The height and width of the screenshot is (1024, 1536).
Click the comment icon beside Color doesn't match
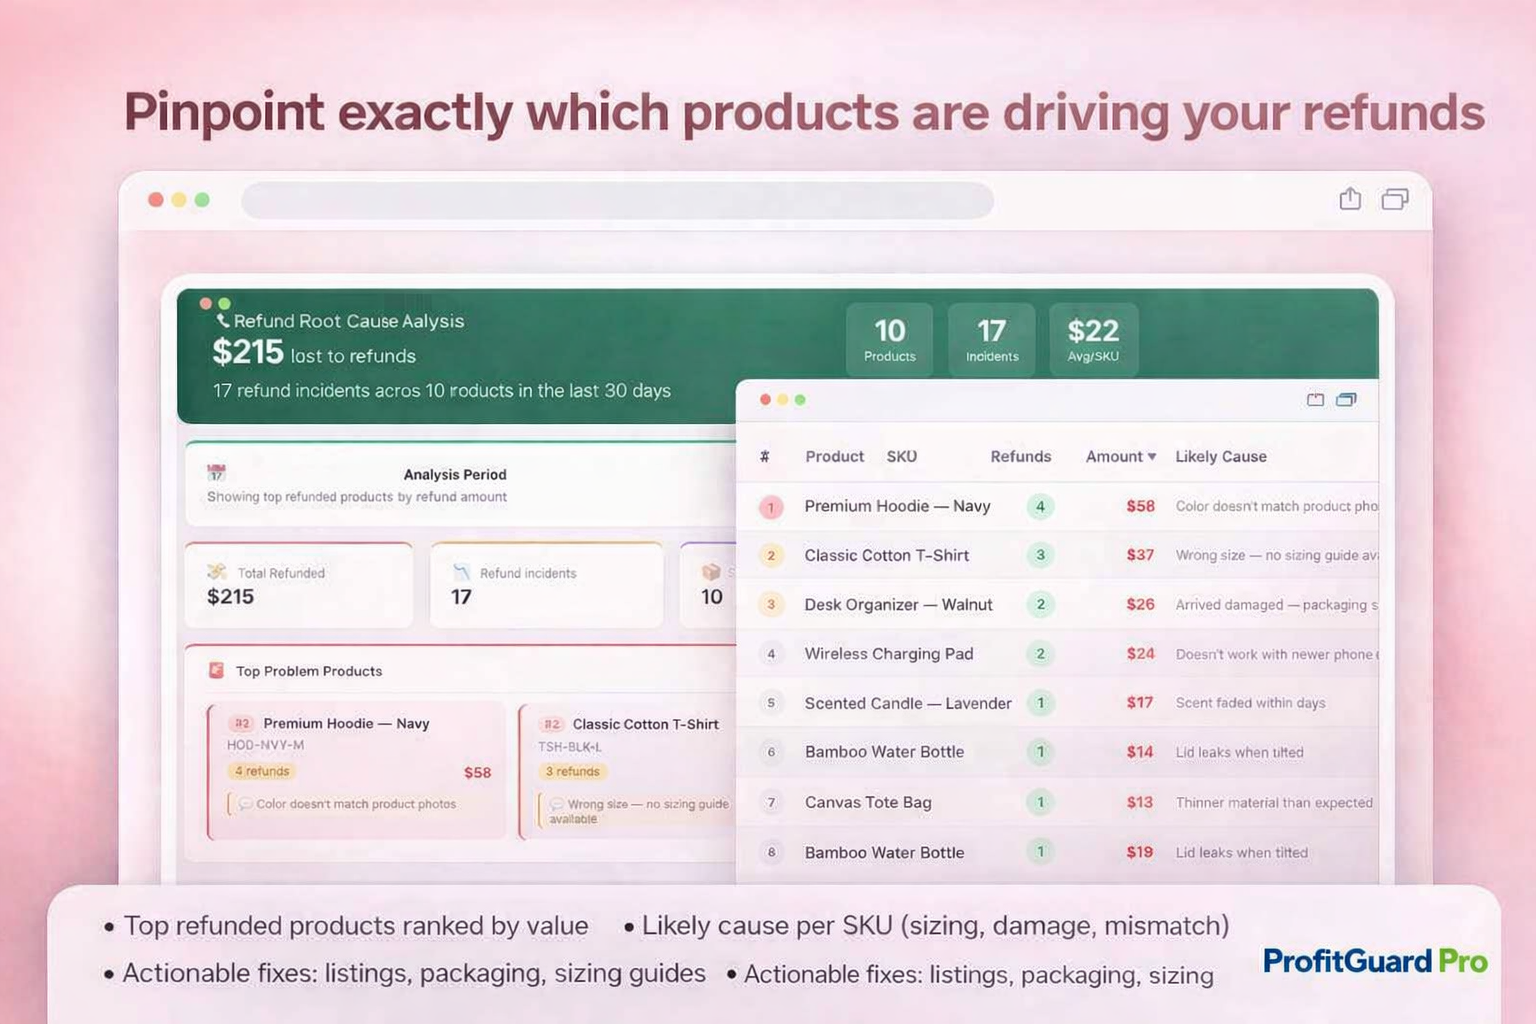coord(245,803)
